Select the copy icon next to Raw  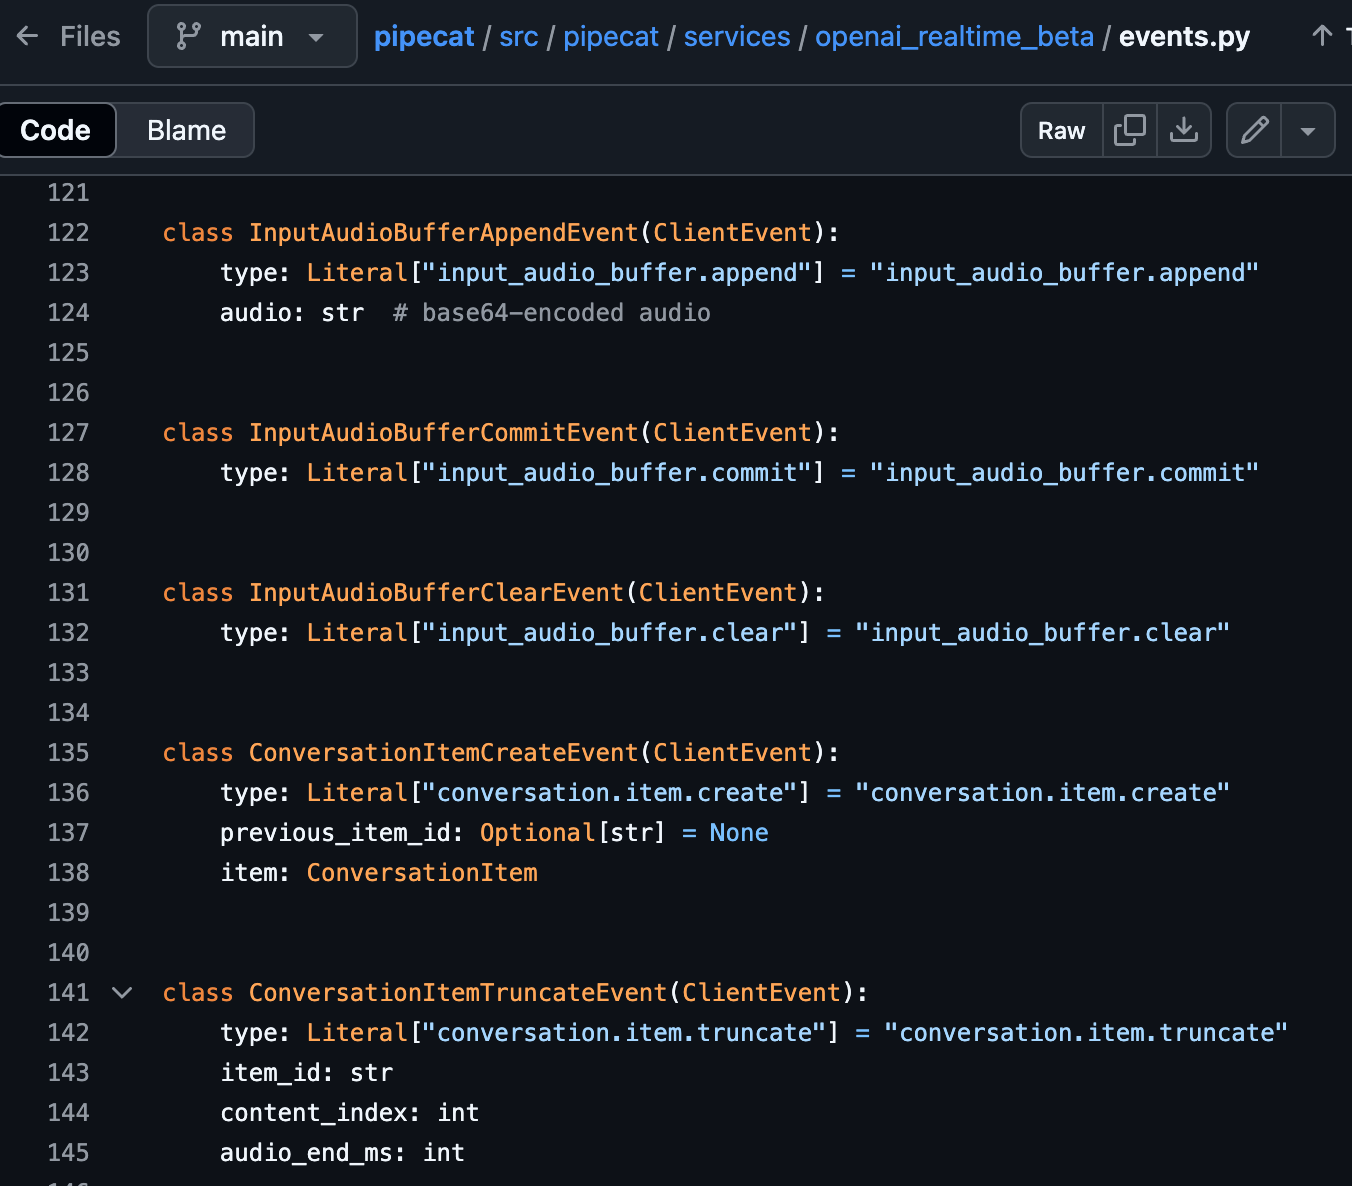click(1130, 130)
